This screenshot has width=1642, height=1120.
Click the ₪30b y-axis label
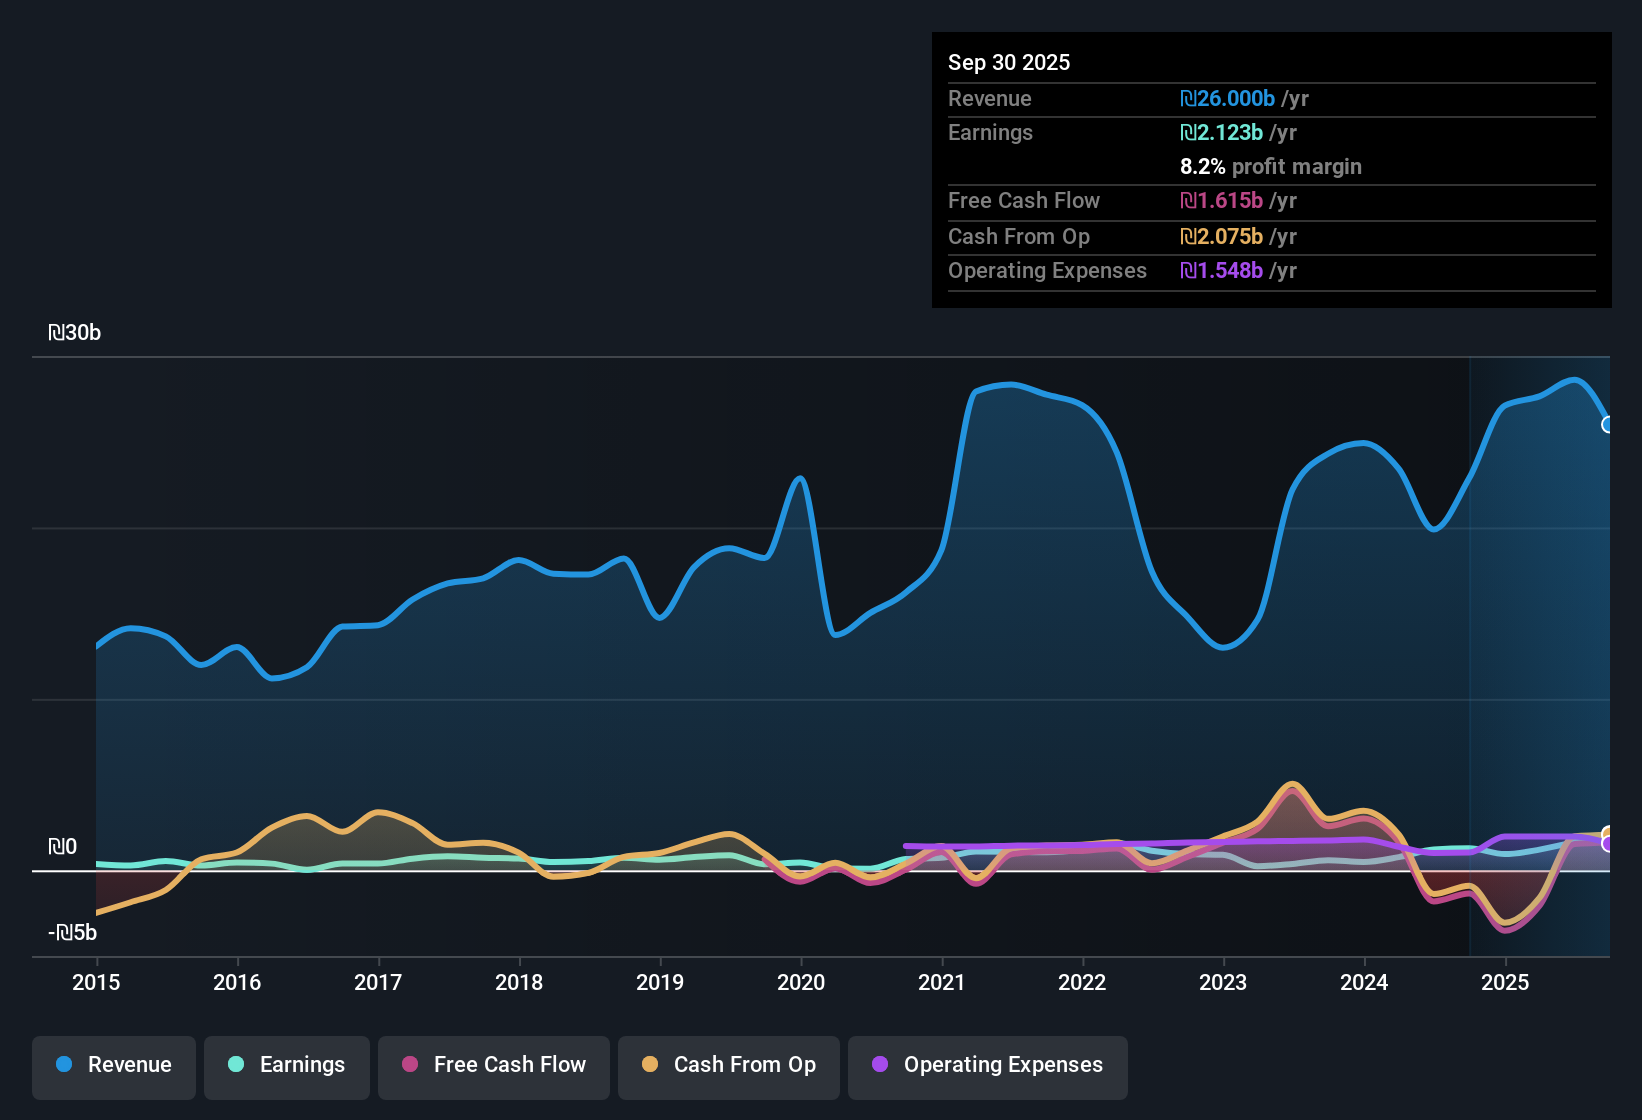tap(75, 333)
